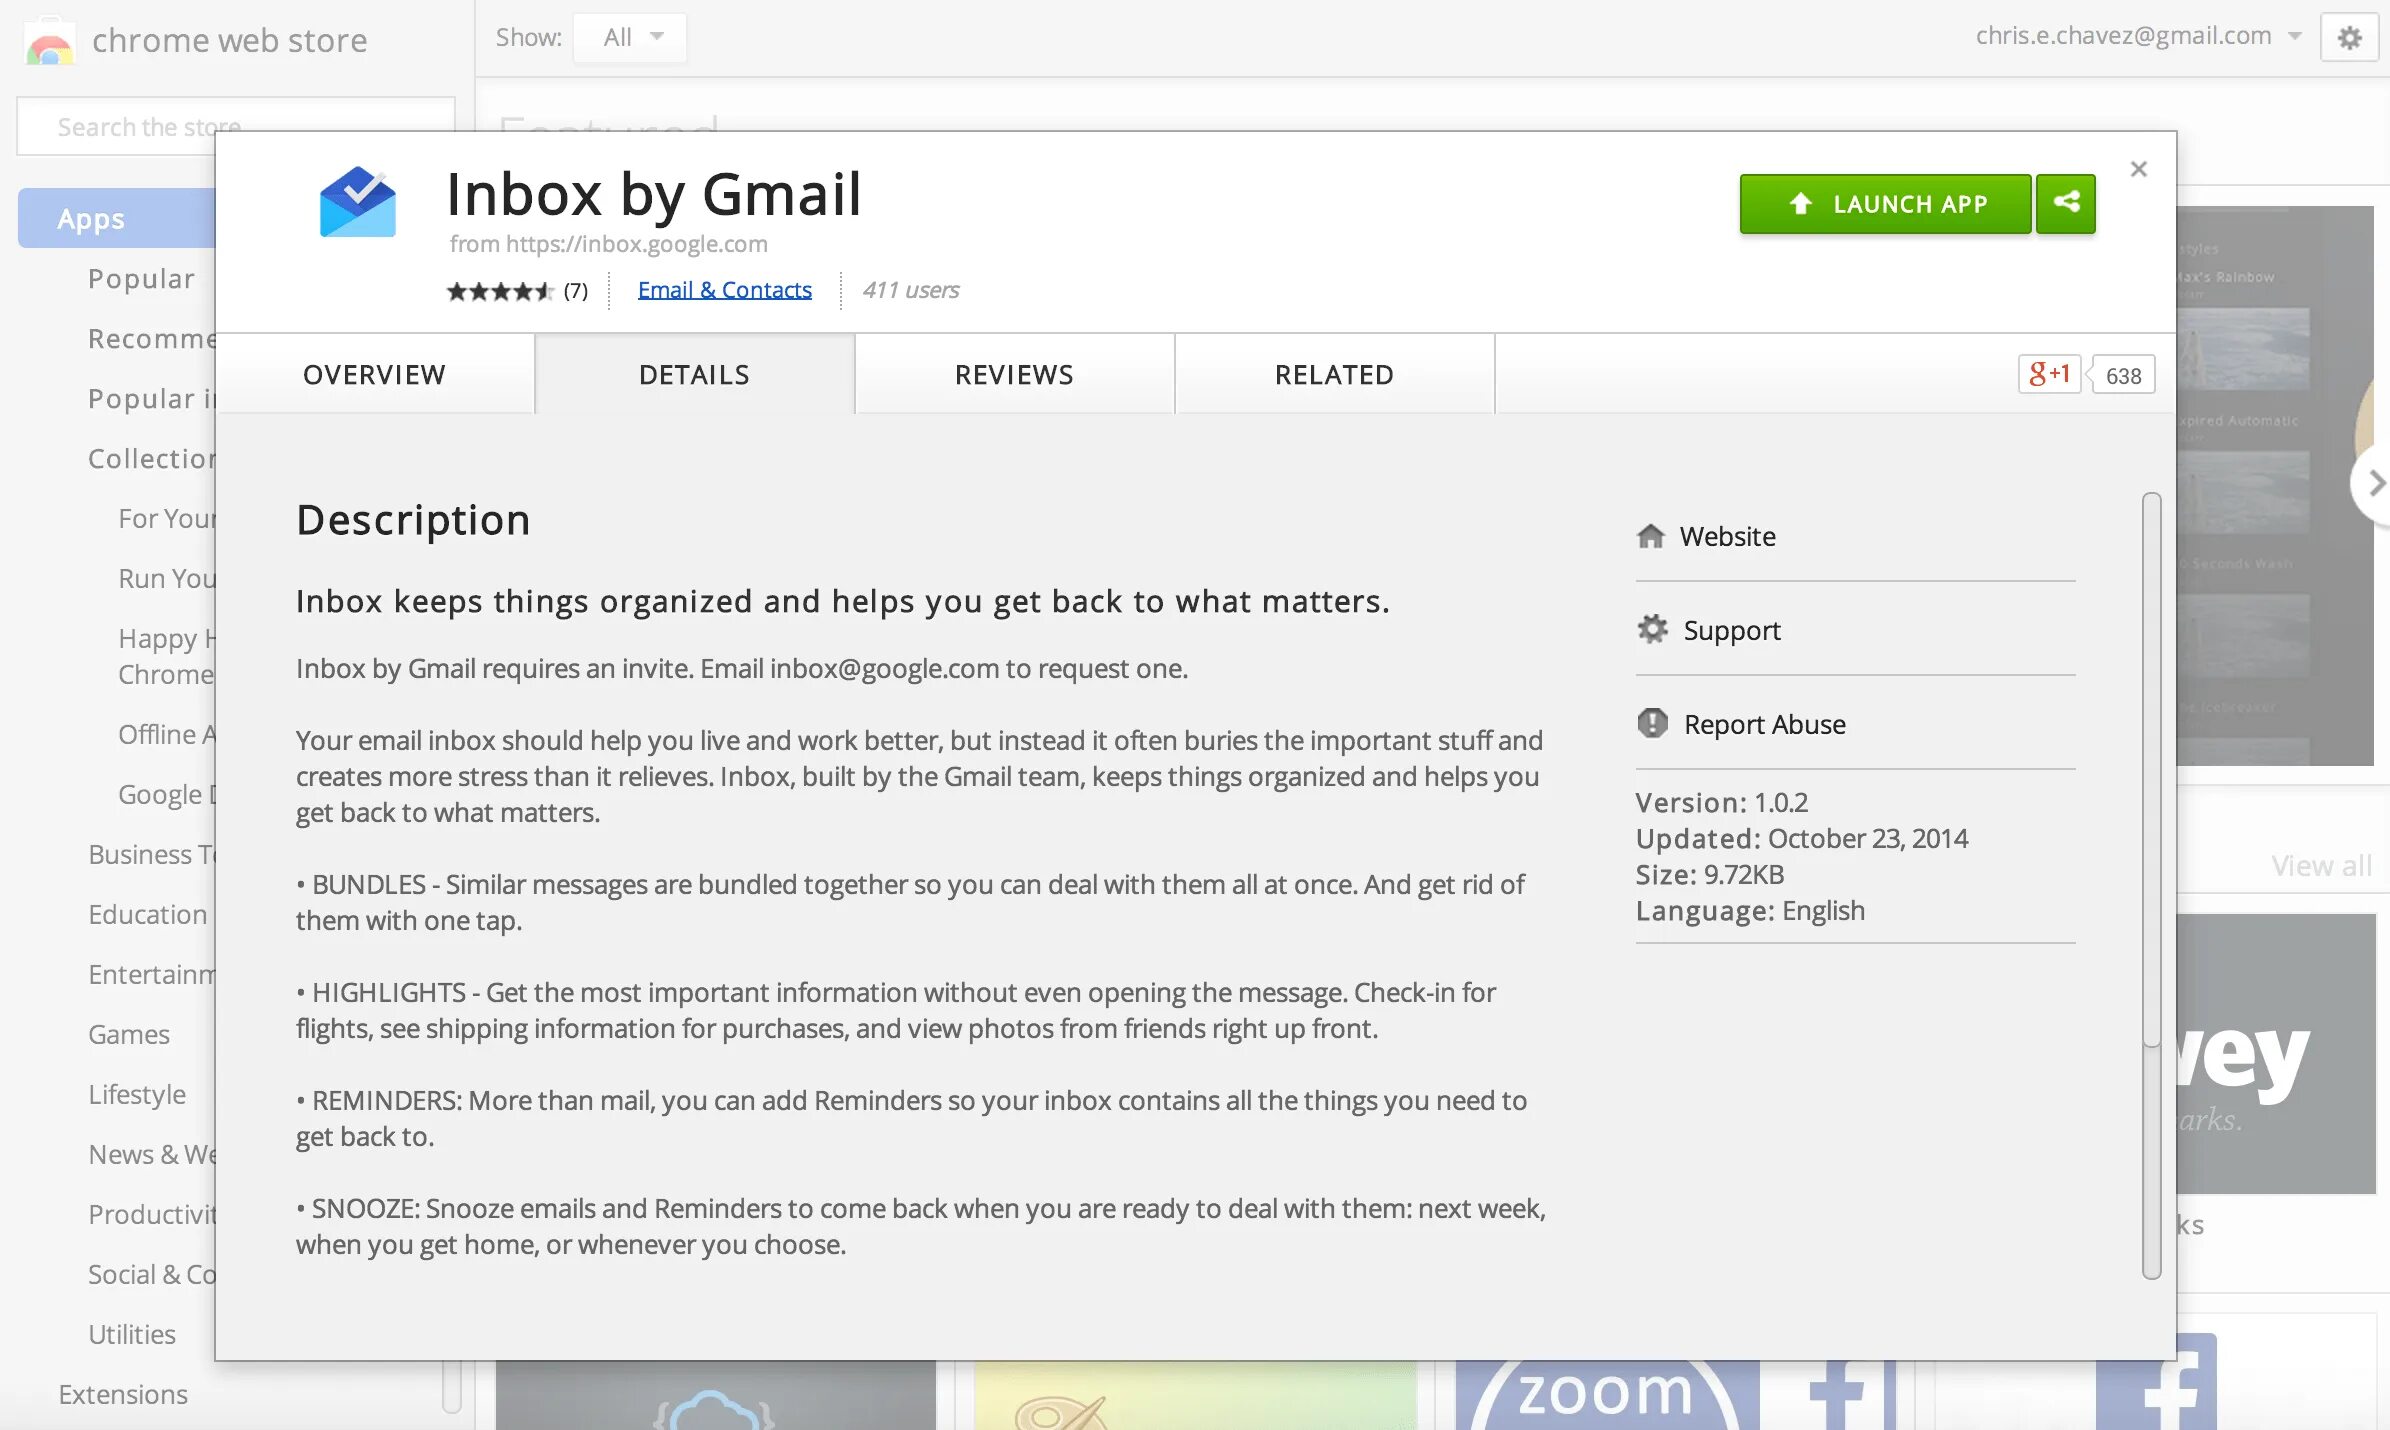The image size is (2390, 1430).
Task: Click the Inbox by Gmail app icon
Action: tap(357, 203)
